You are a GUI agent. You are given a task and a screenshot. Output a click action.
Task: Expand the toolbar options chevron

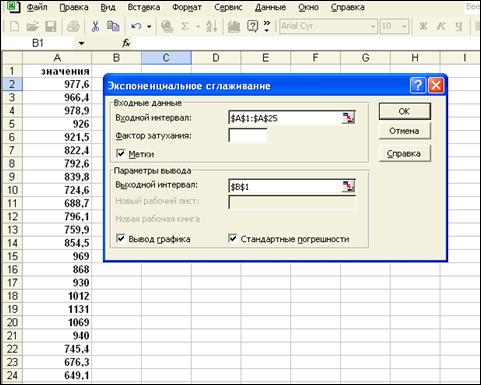(x=267, y=26)
